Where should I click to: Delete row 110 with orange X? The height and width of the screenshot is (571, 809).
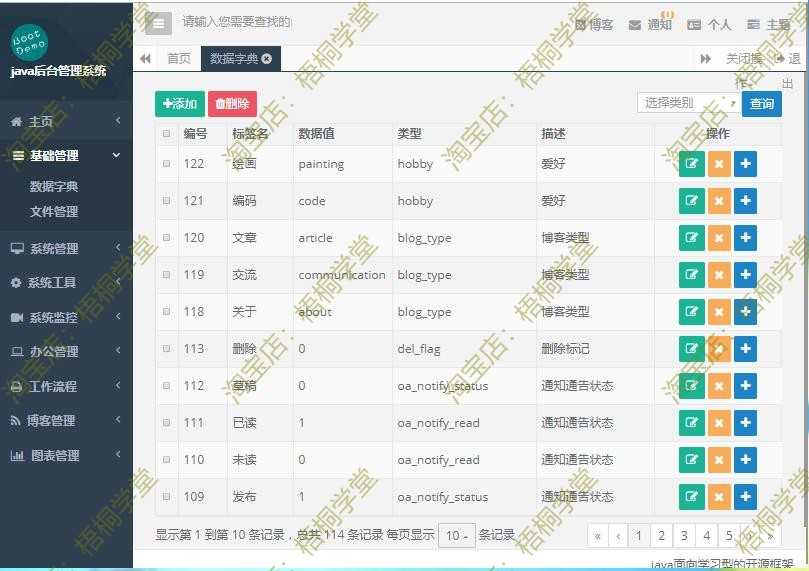tap(719, 460)
